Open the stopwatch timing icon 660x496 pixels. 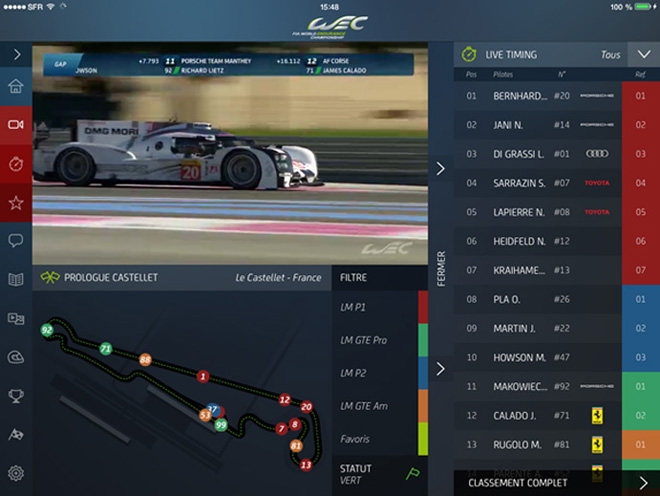pyautogui.click(x=16, y=163)
